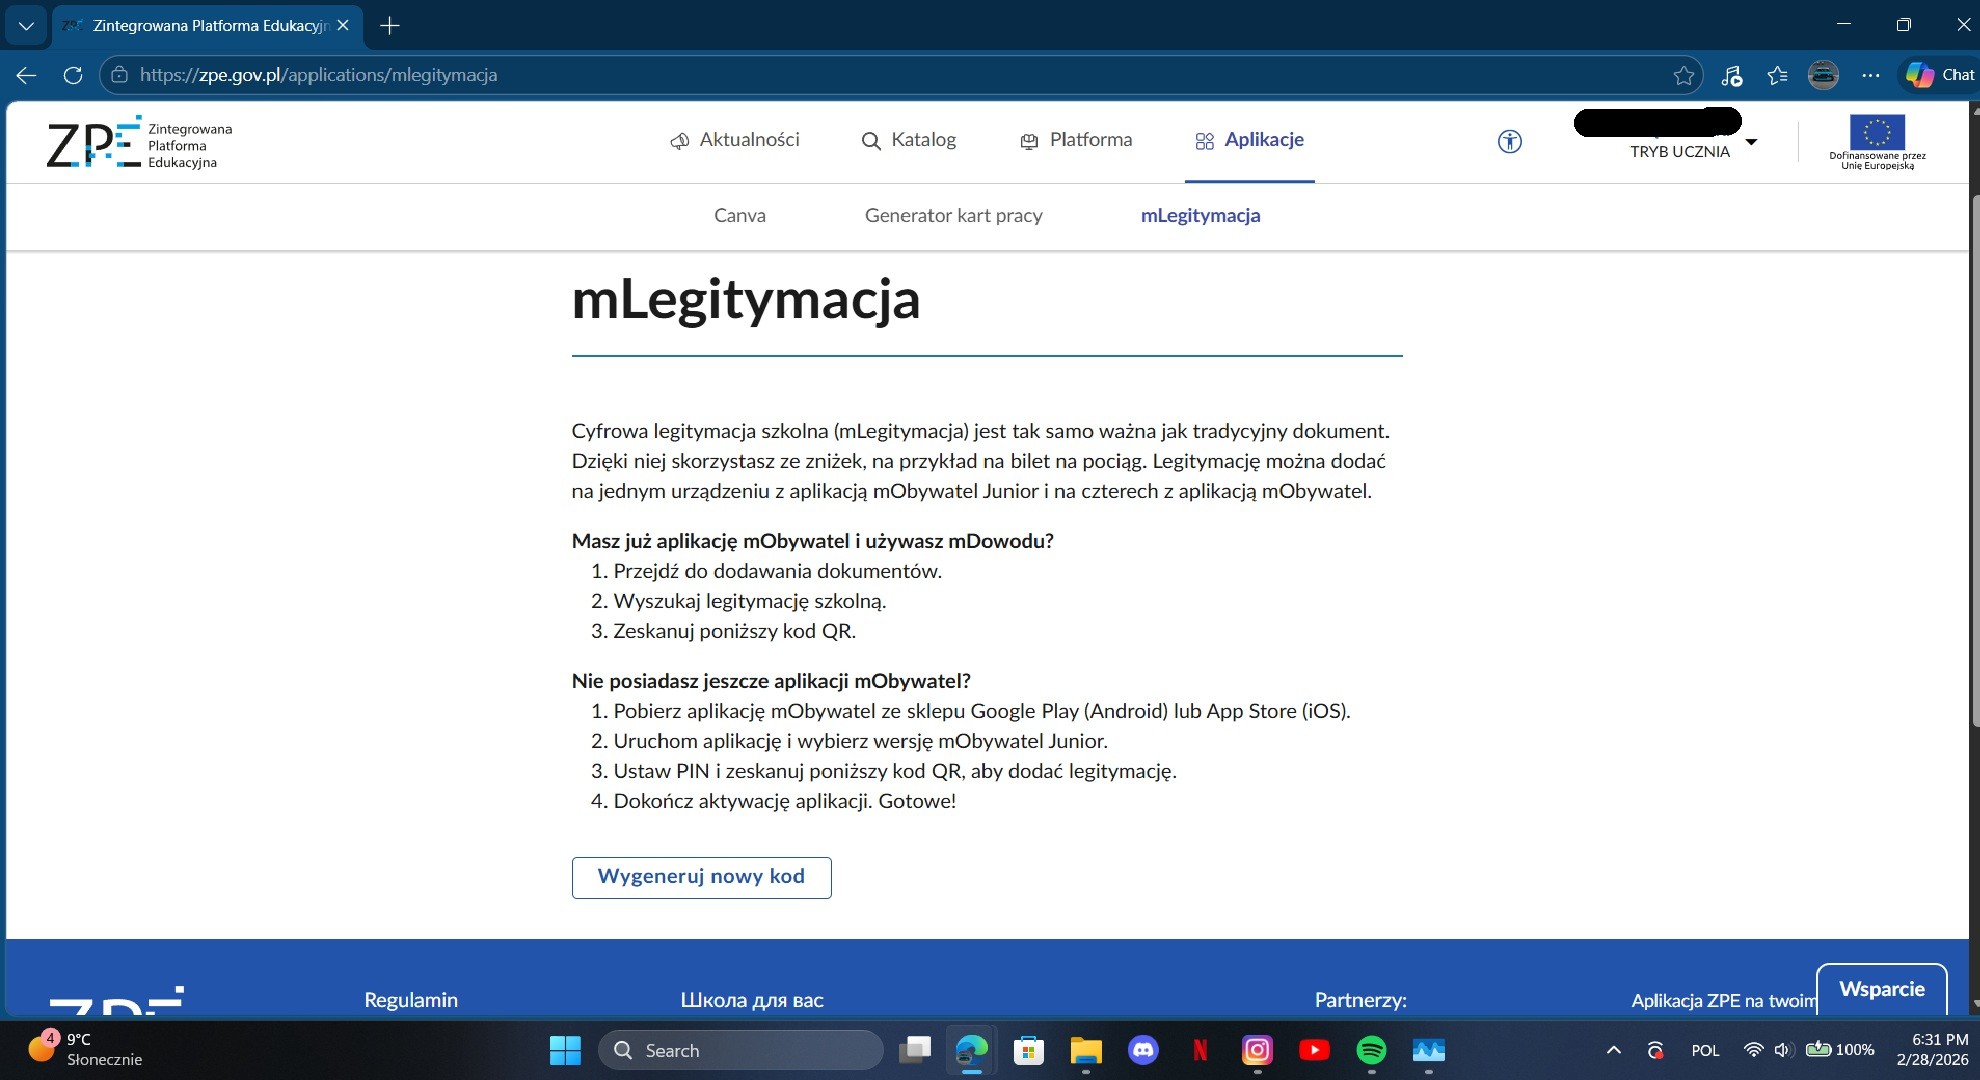
Task: Click the browser back arrow
Action: pos(27,75)
